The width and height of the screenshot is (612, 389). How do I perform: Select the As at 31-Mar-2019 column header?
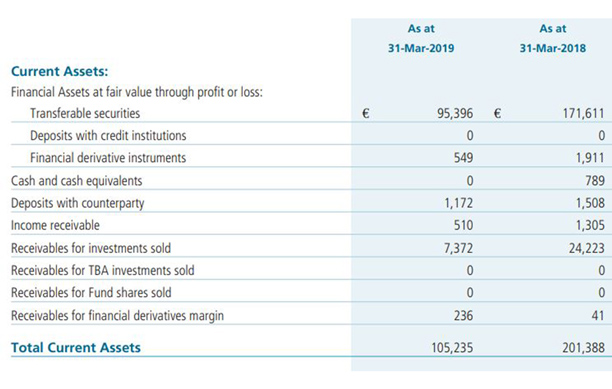pos(421,38)
